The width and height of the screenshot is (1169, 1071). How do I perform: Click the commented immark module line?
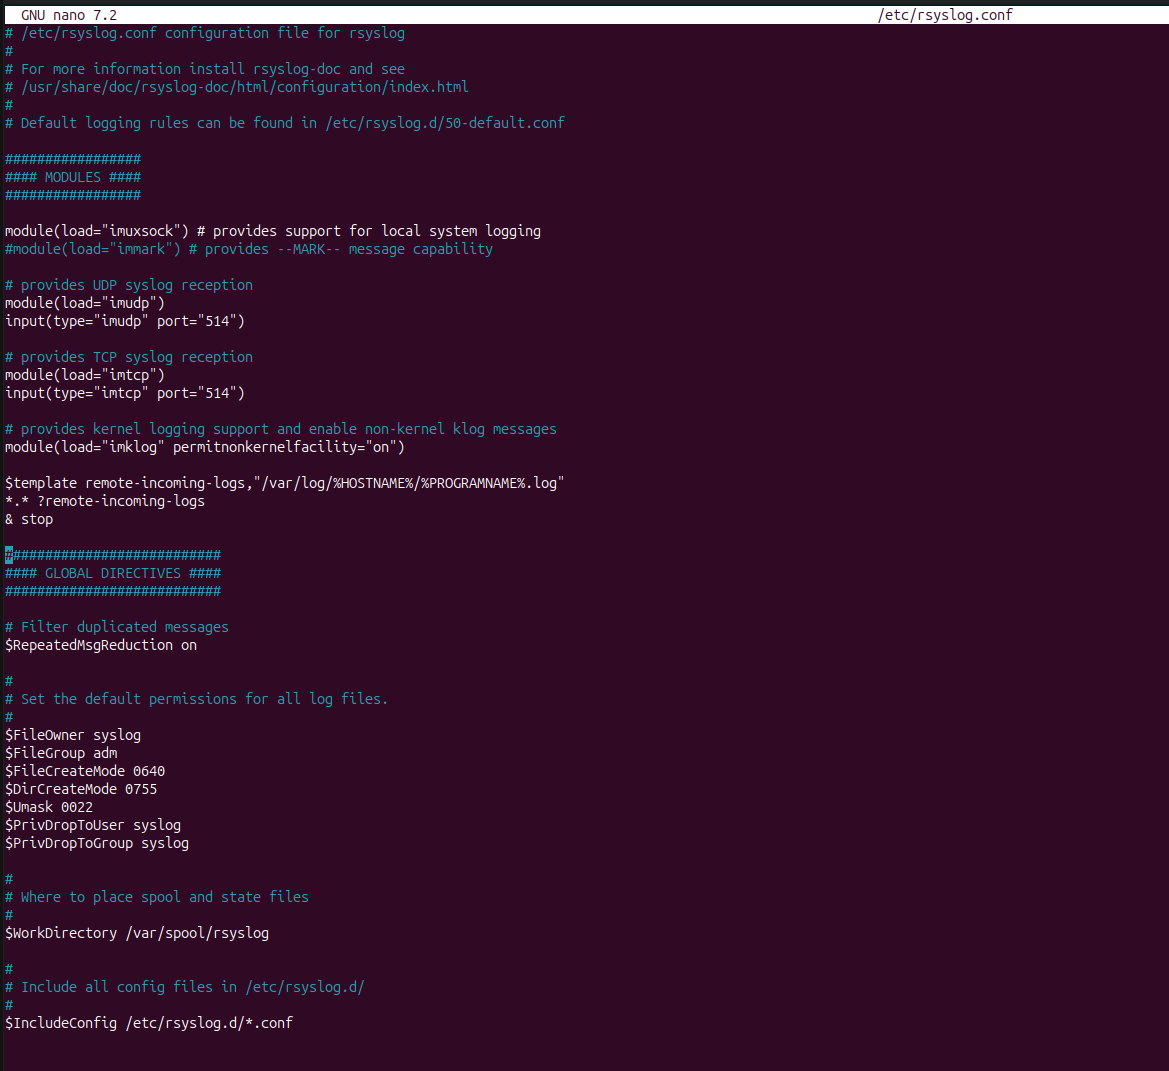(249, 249)
